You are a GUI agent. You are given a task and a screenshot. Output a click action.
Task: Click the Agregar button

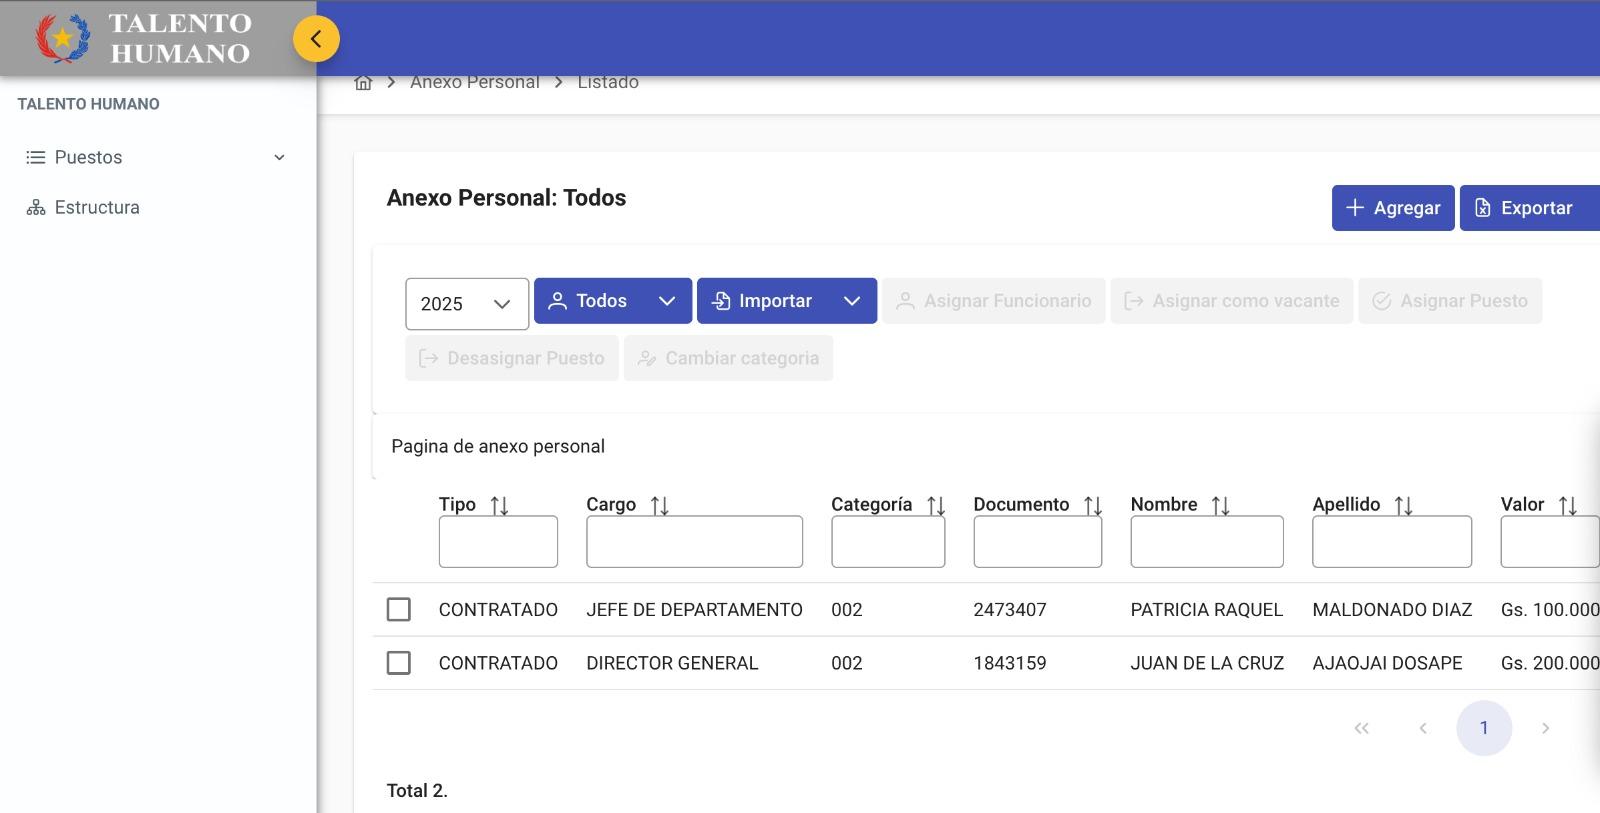click(x=1392, y=208)
